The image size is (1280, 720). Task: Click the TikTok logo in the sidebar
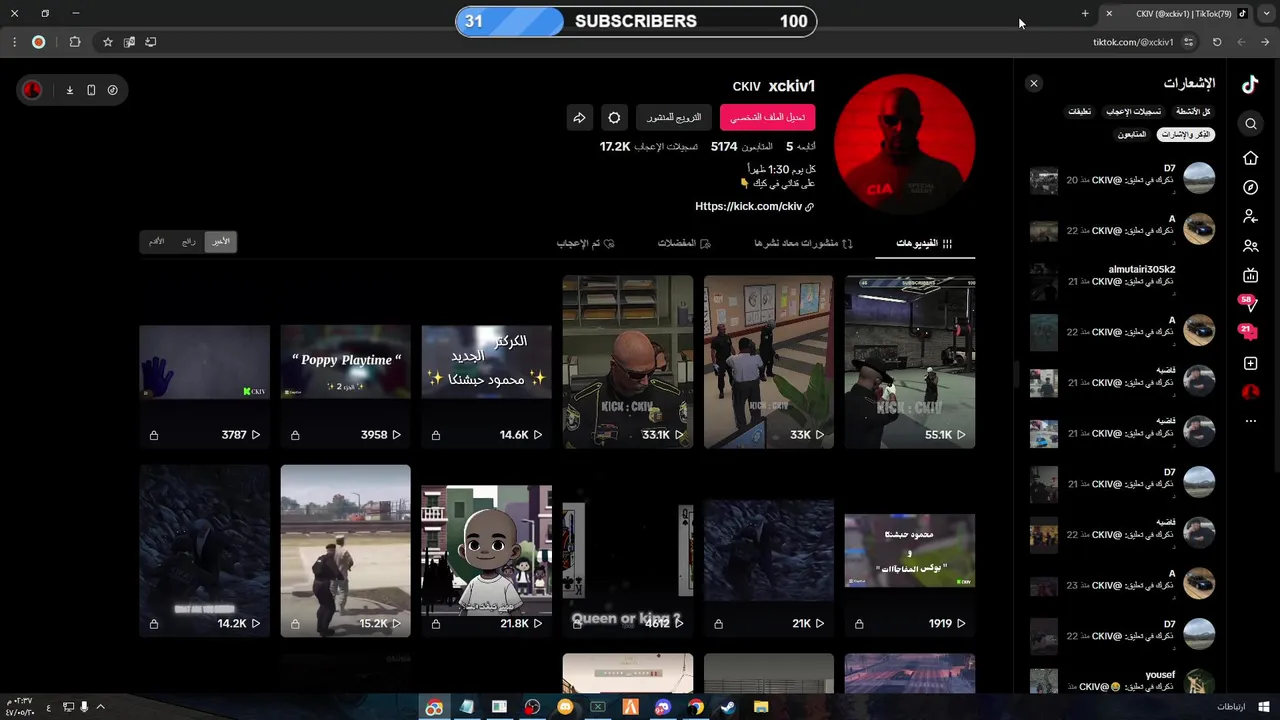pos(1250,85)
